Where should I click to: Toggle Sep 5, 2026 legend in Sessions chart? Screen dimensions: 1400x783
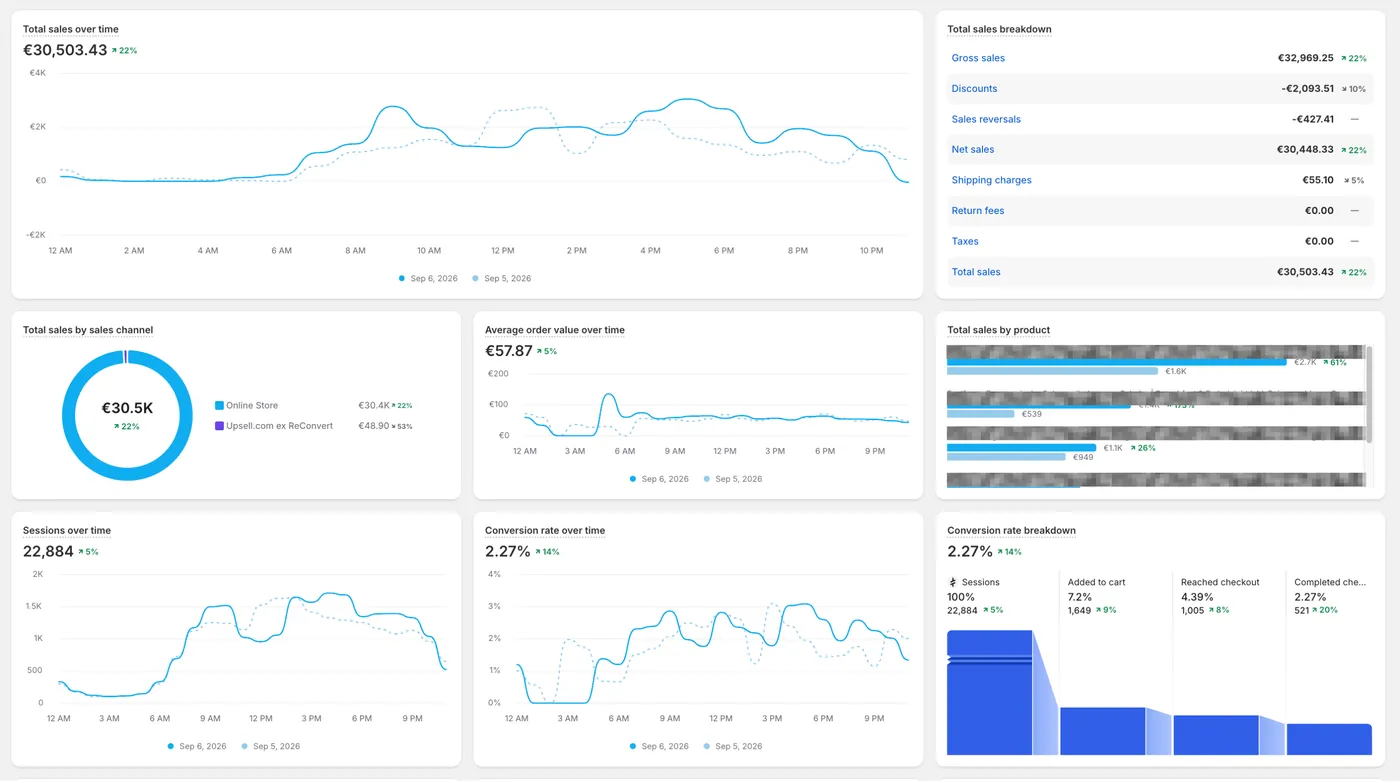[x=271, y=746]
